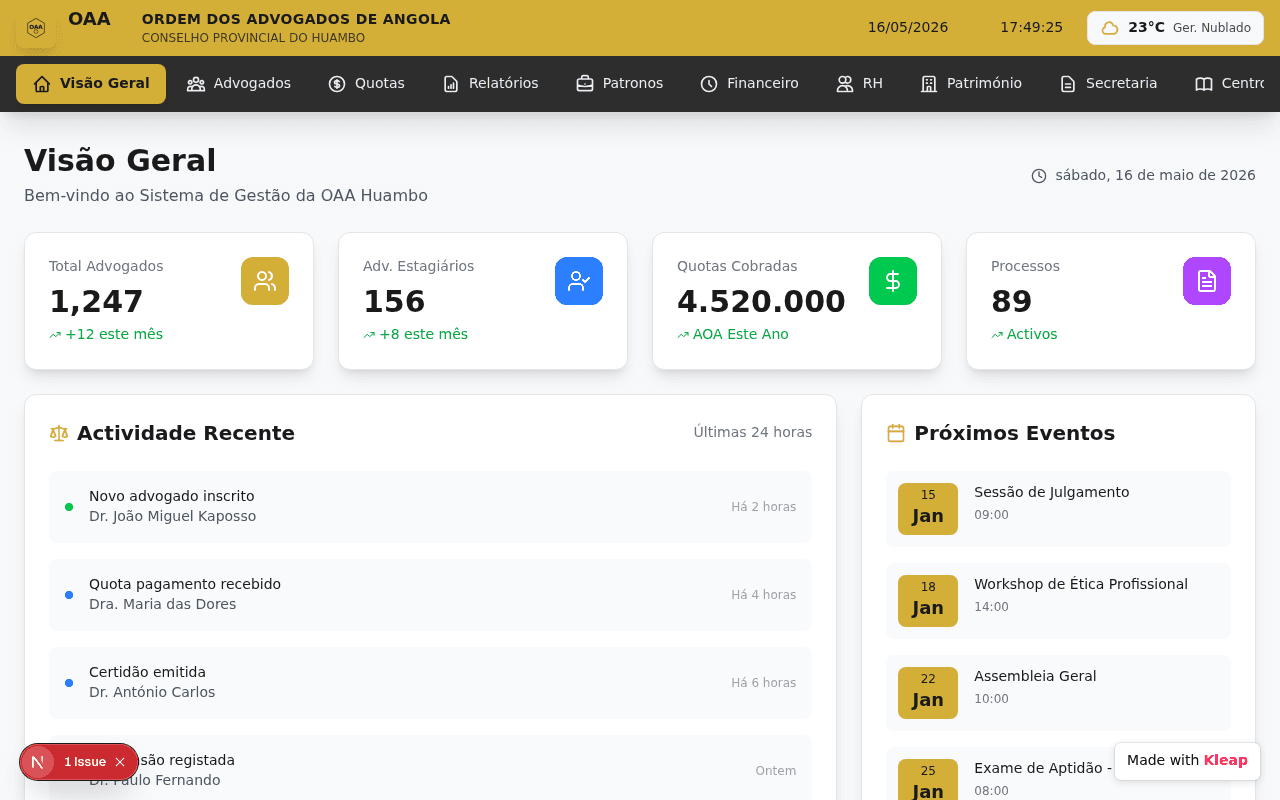Select the Assembleia Geral event
Screen dimensions: 1280x800
[1058, 693]
